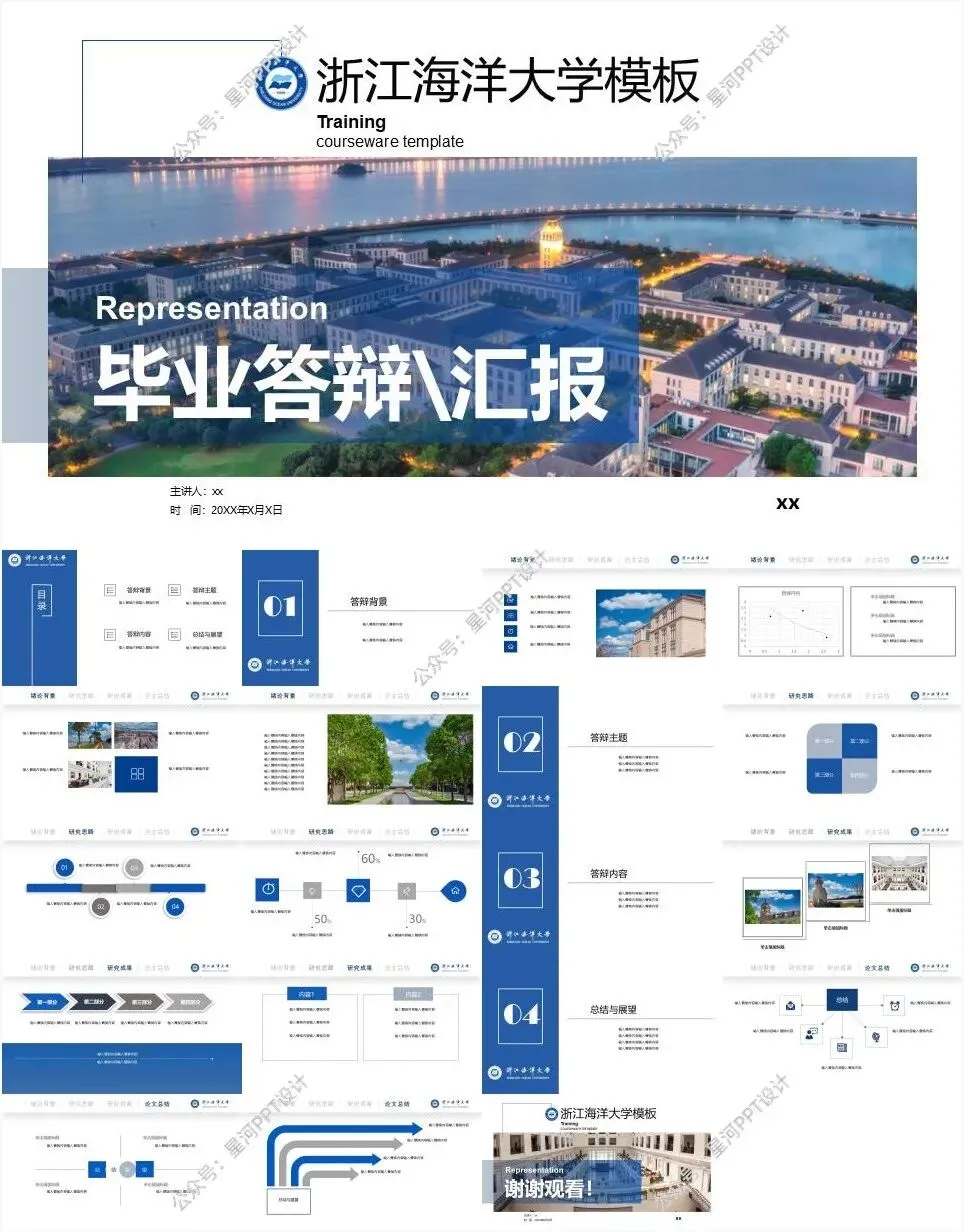
Task: Click the 总结与展望 box below the curved arrows
Action: click(x=289, y=1199)
